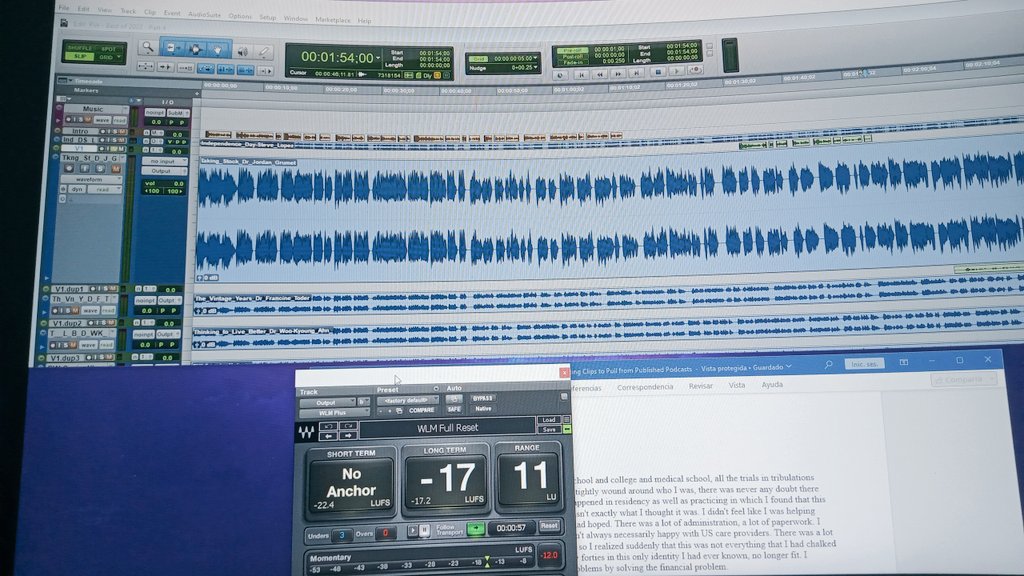Viewport: 1024px width, 576px height.
Task: Activate the Scrubber speaker tool
Action: pos(242,52)
